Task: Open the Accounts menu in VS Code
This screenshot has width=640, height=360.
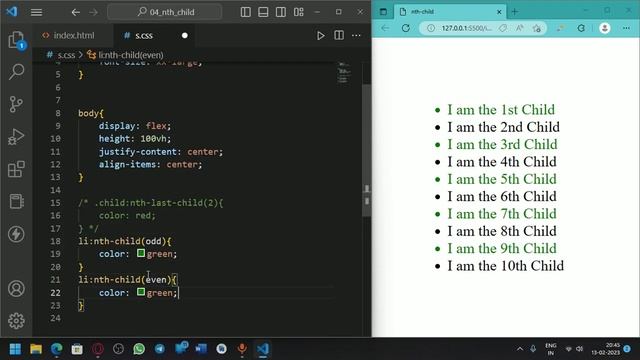Action: (x=16, y=289)
